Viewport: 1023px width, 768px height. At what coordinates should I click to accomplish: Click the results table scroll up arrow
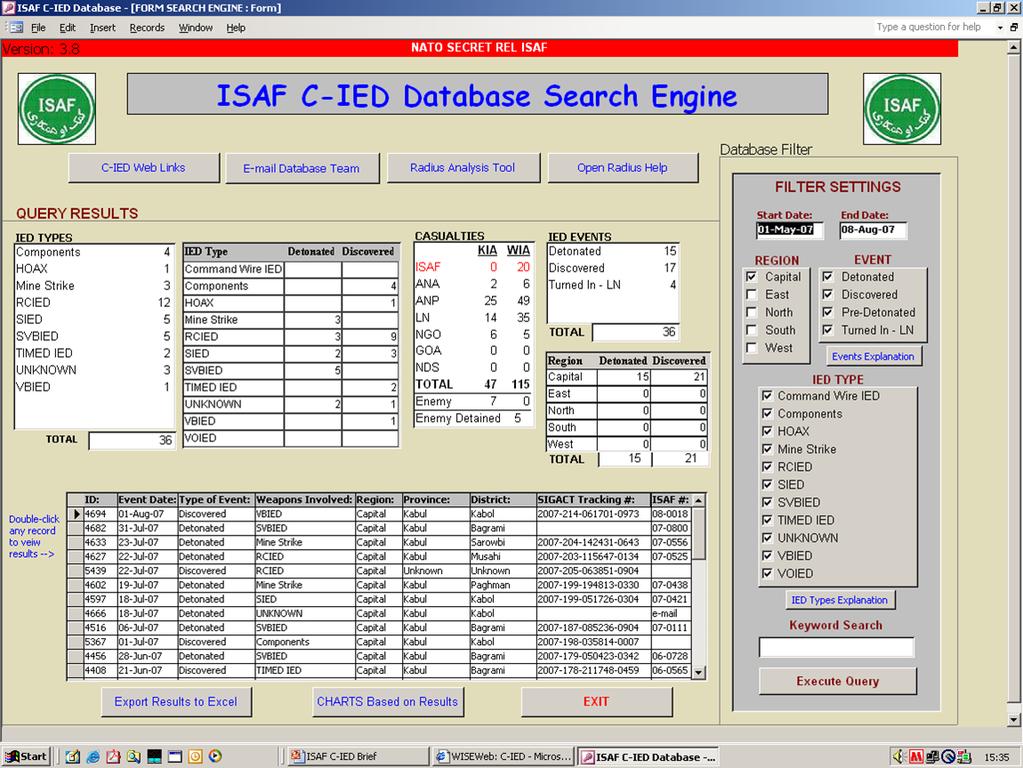[x=699, y=500]
